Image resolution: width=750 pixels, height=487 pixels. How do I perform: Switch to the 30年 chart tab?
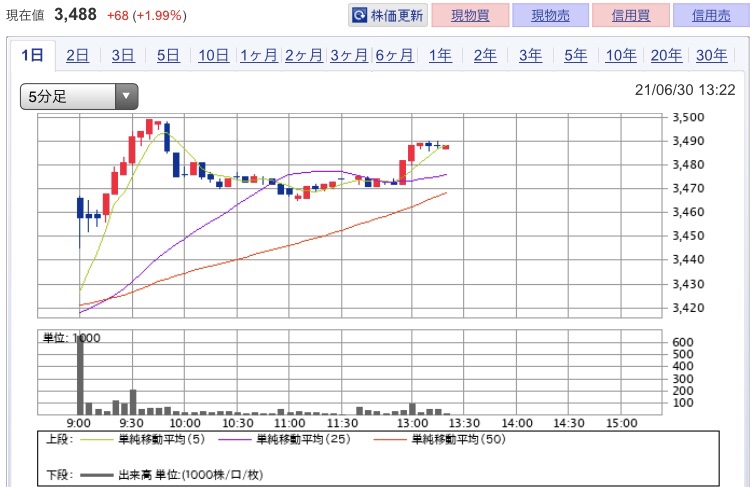click(x=712, y=55)
